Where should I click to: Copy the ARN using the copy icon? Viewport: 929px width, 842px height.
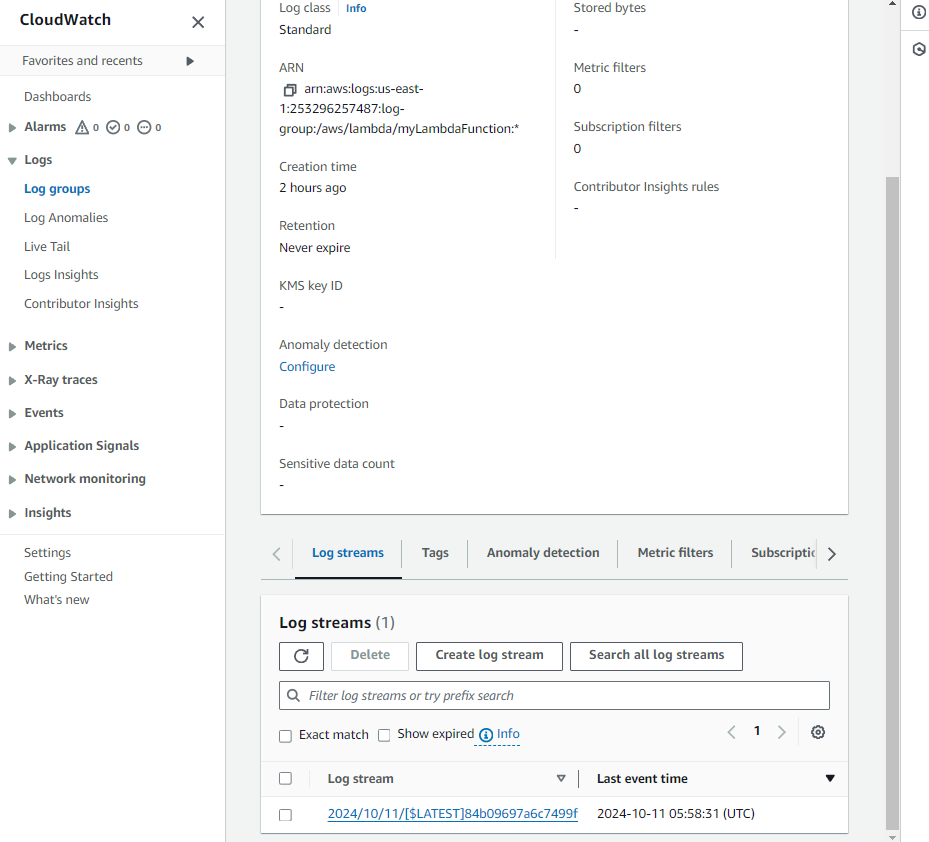coord(290,89)
